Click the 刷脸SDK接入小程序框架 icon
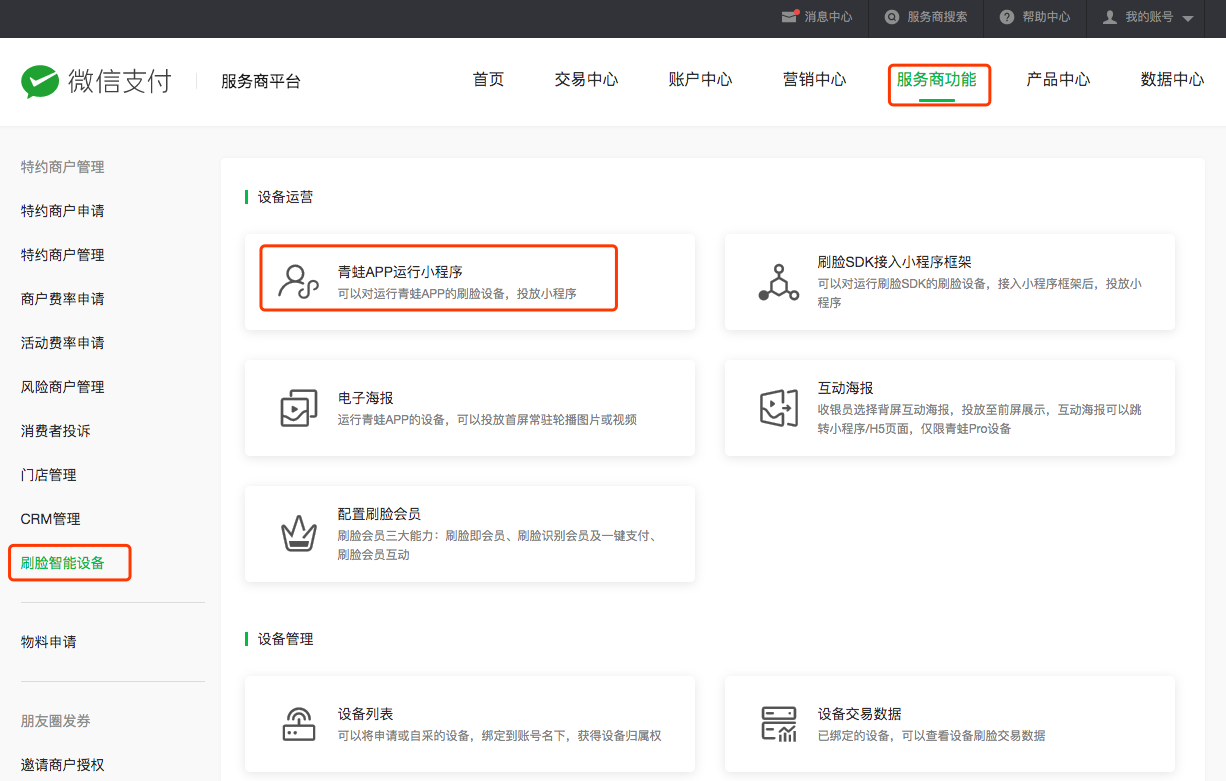Image resolution: width=1226 pixels, height=781 pixels. click(778, 282)
